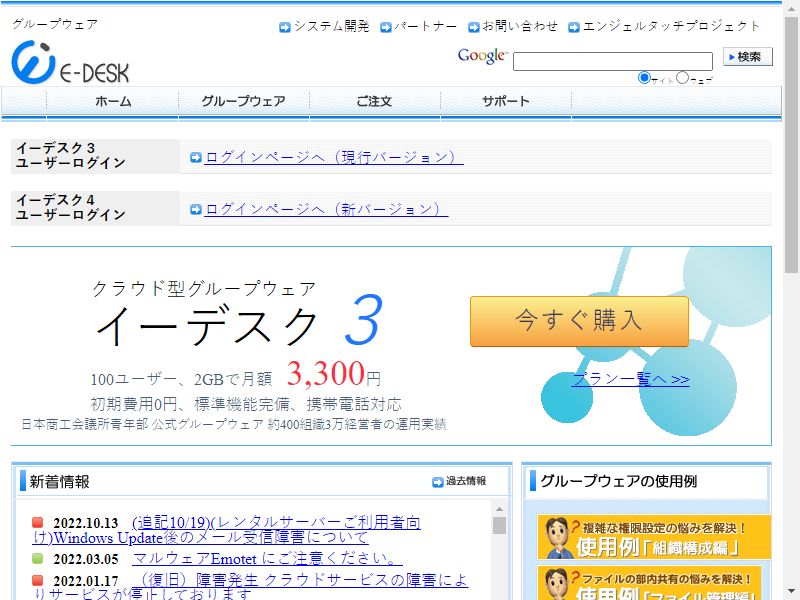This screenshot has height=600, width=800.
Task: Open the Windows Update後のメール受信障害 news link
Action: coord(227,530)
